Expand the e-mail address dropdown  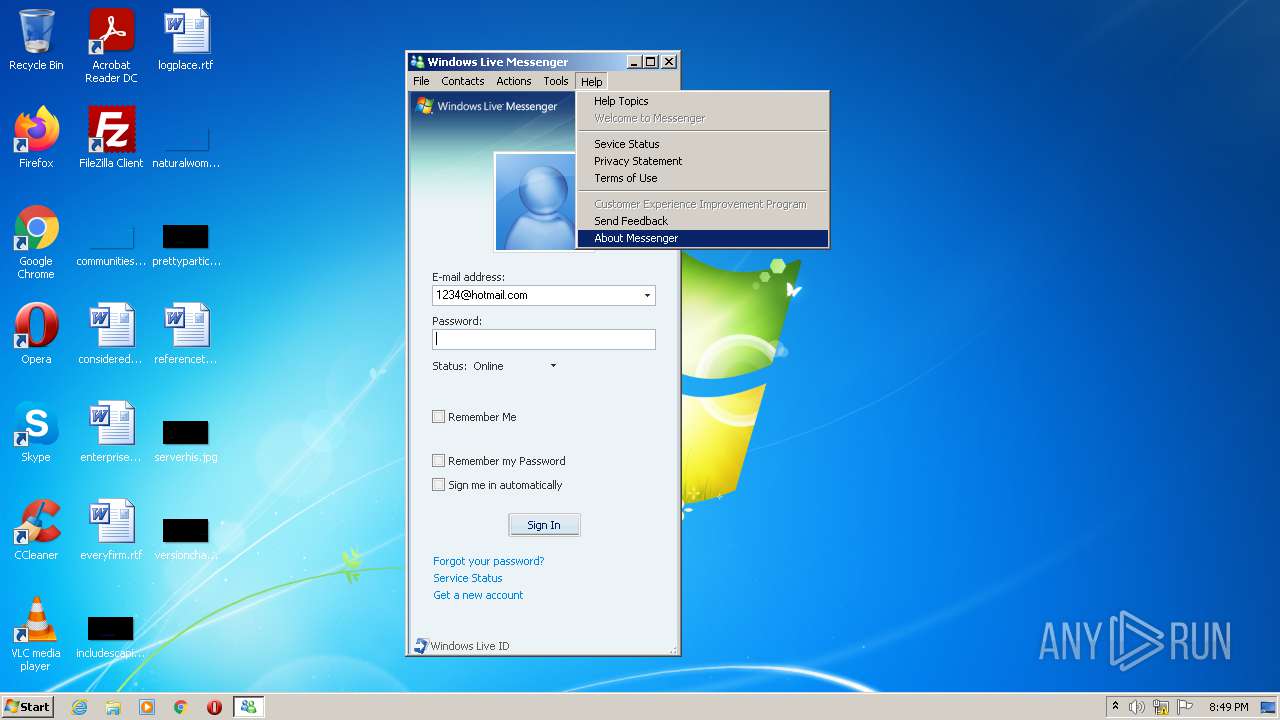[647, 296]
